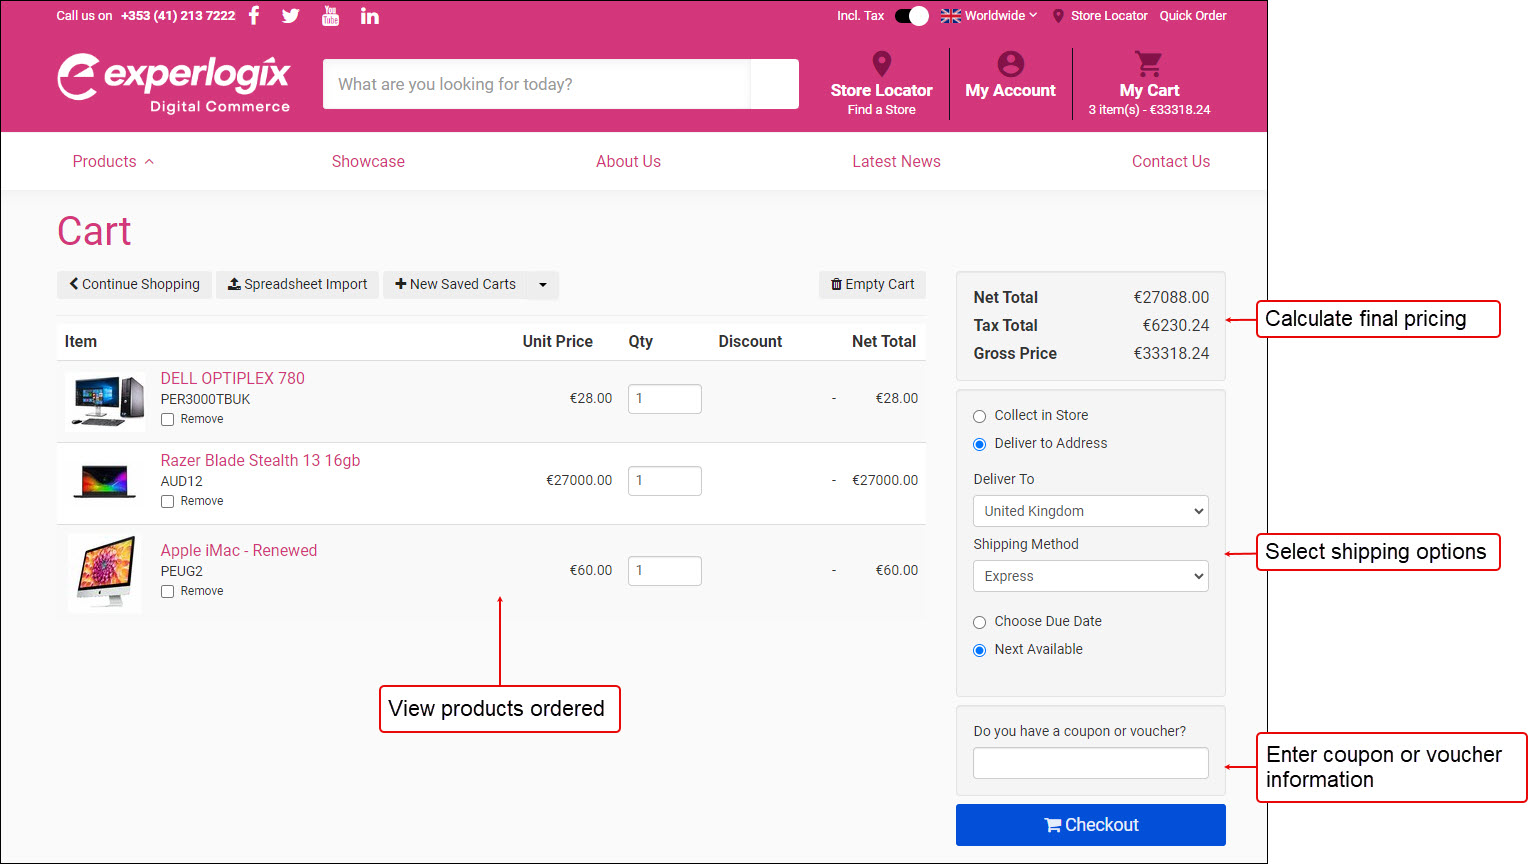Open the Experlogix Facebook page
This screenshot has height=864, width=1530.
pos(253,15)
